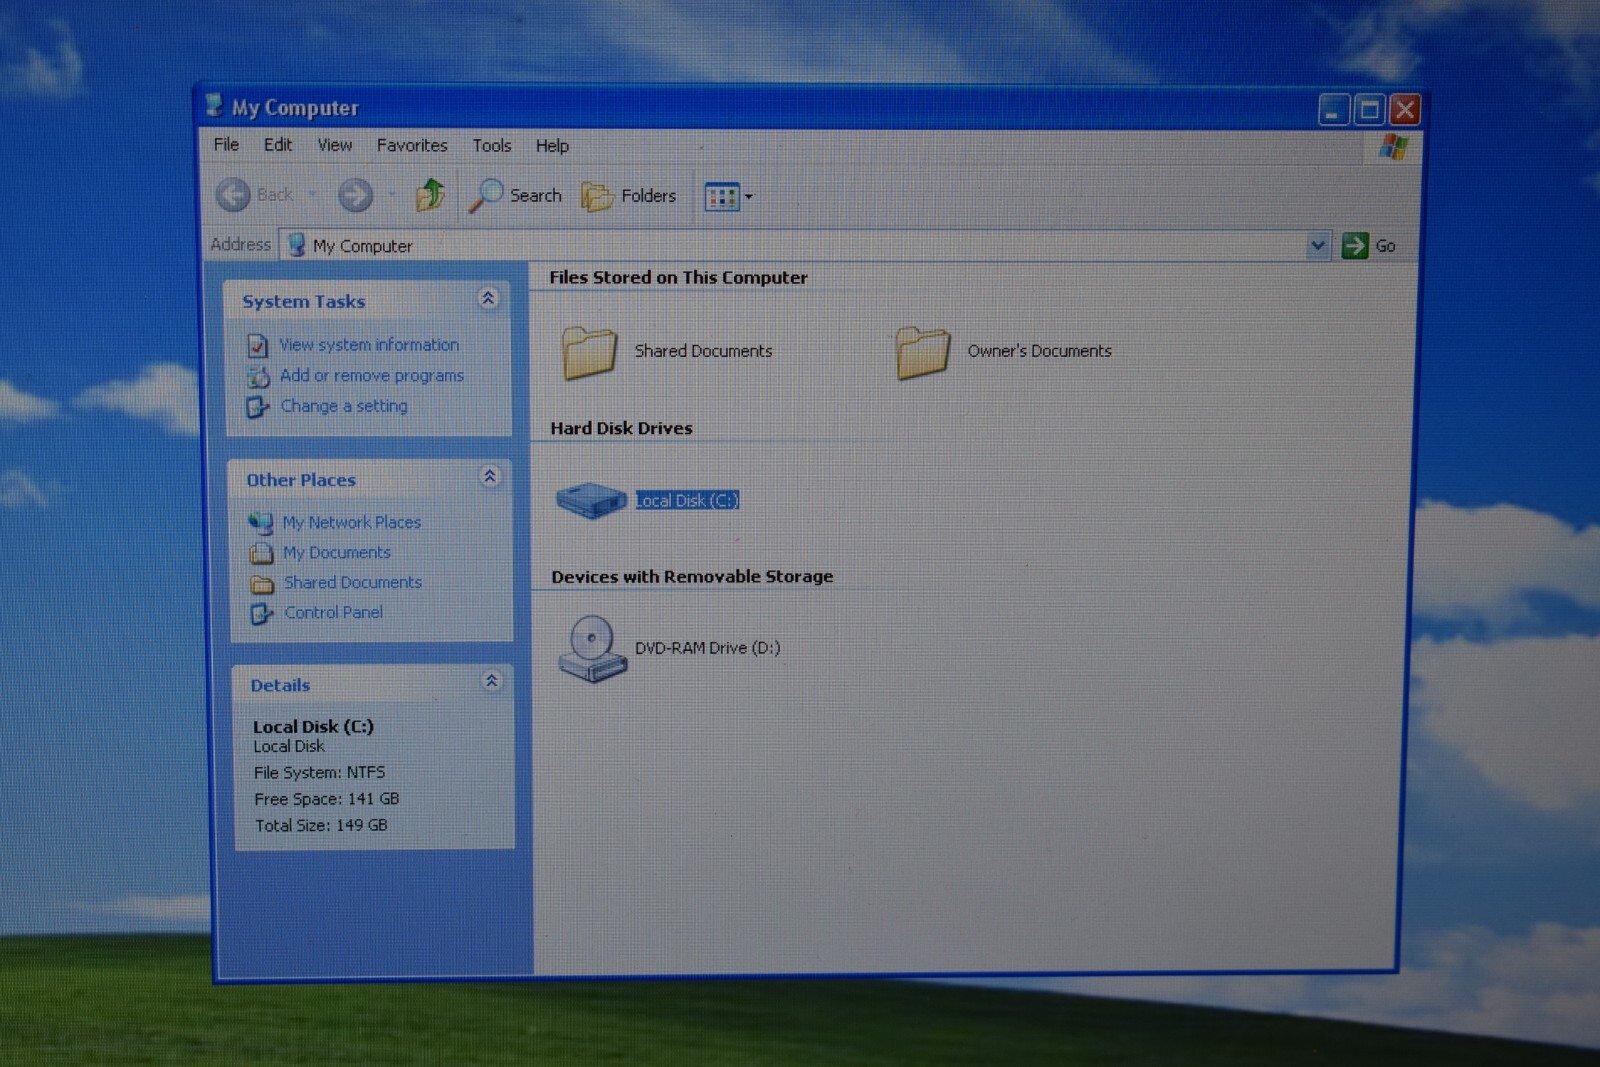Select the Shared Documents folder icon
Screen dimensions: 1600x1067
pos(590,353)
